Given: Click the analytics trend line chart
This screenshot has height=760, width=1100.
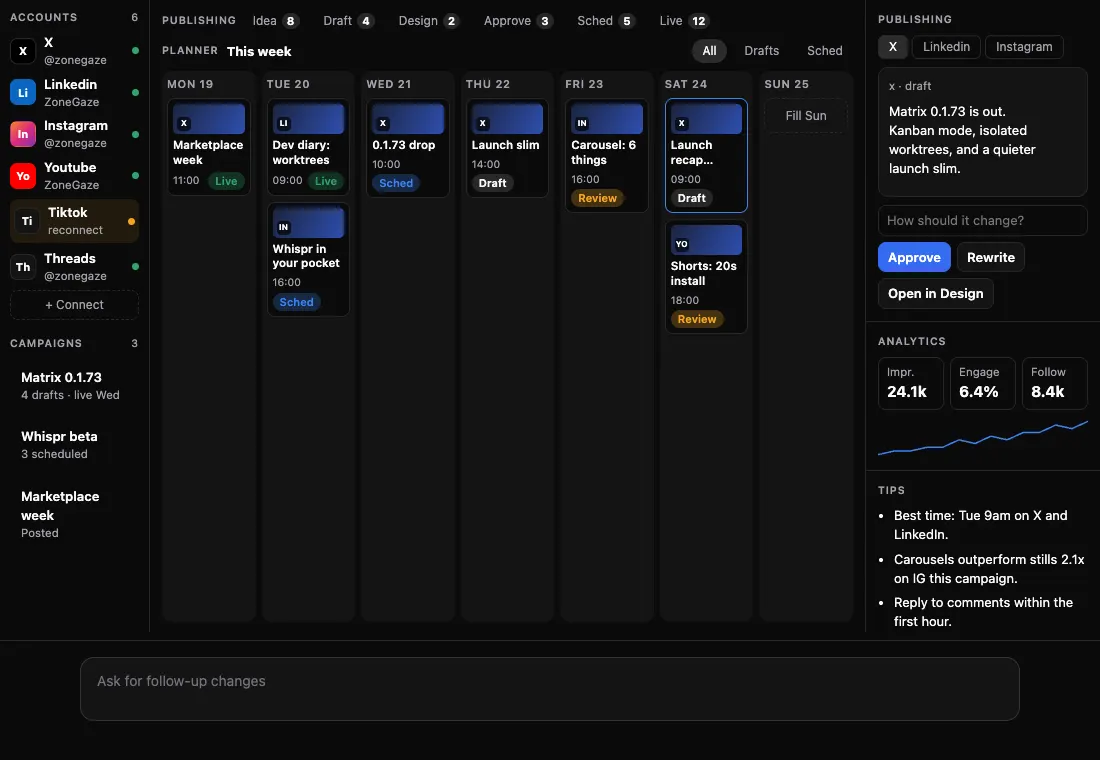Looking at the screenshot, I should [983, 438].
